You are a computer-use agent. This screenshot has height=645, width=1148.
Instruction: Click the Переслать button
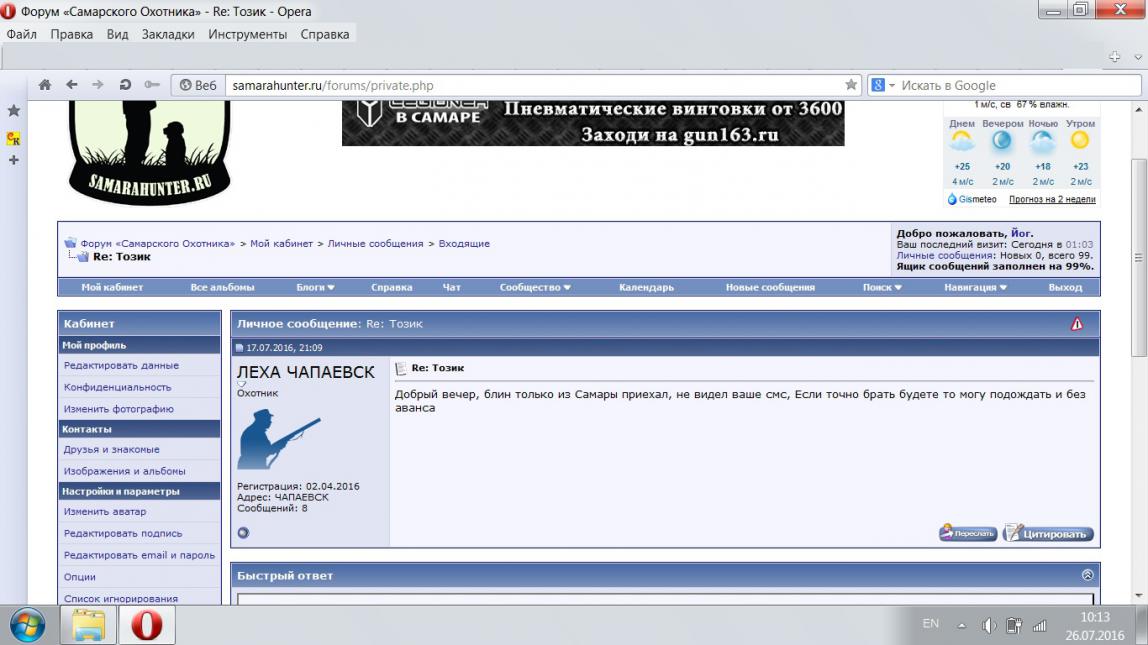click(968, 534)
